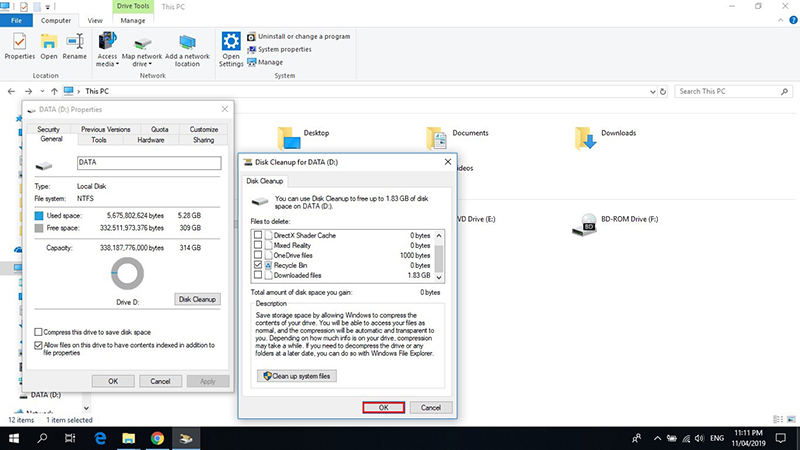Click the DATA drive name field

145,164
